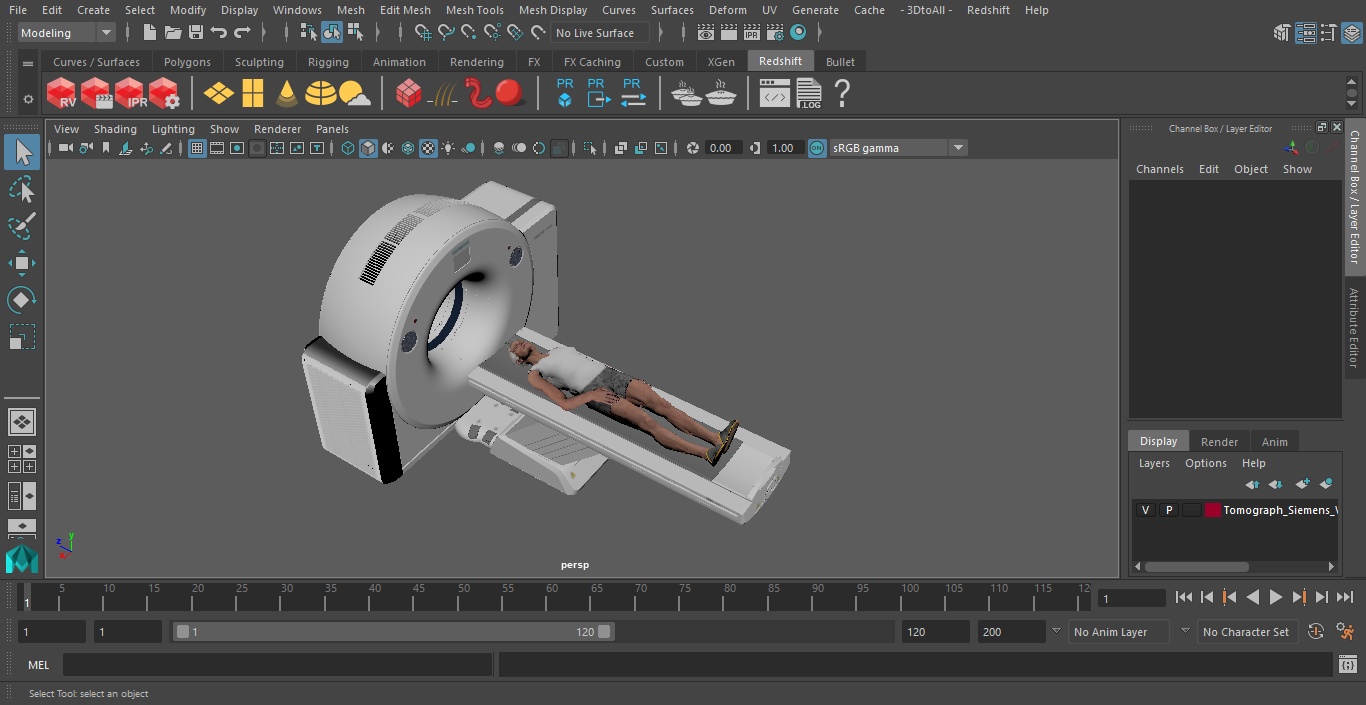
Task: Click the Redshift IPR shelf icon
Action: (x=130, y=94)
